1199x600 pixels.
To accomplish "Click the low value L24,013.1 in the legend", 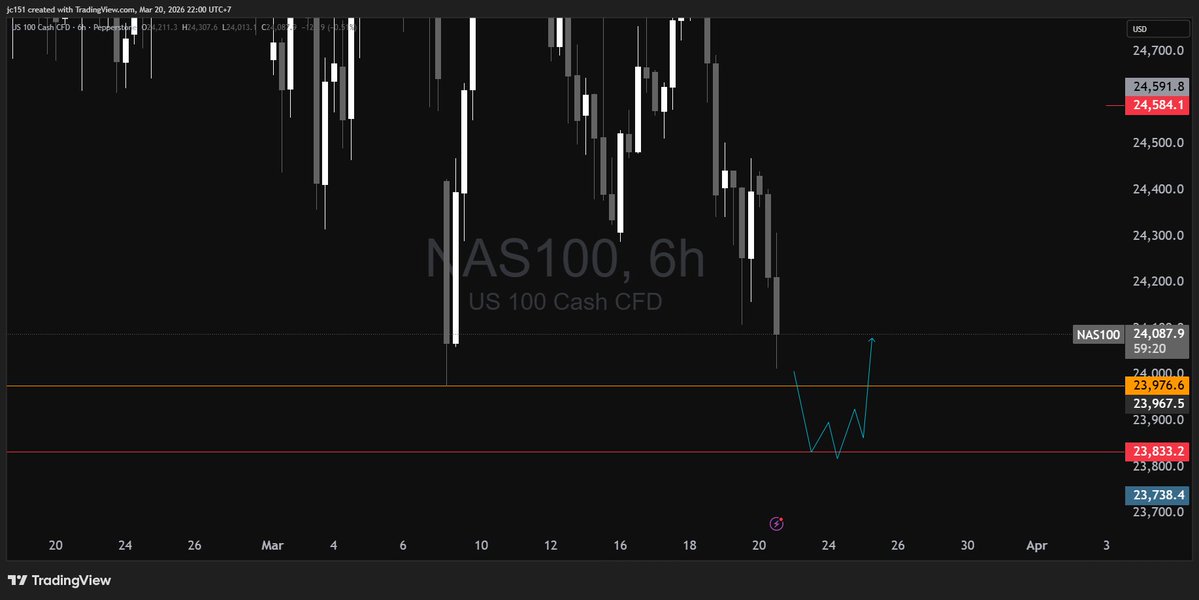I will (x=240, y=27).
